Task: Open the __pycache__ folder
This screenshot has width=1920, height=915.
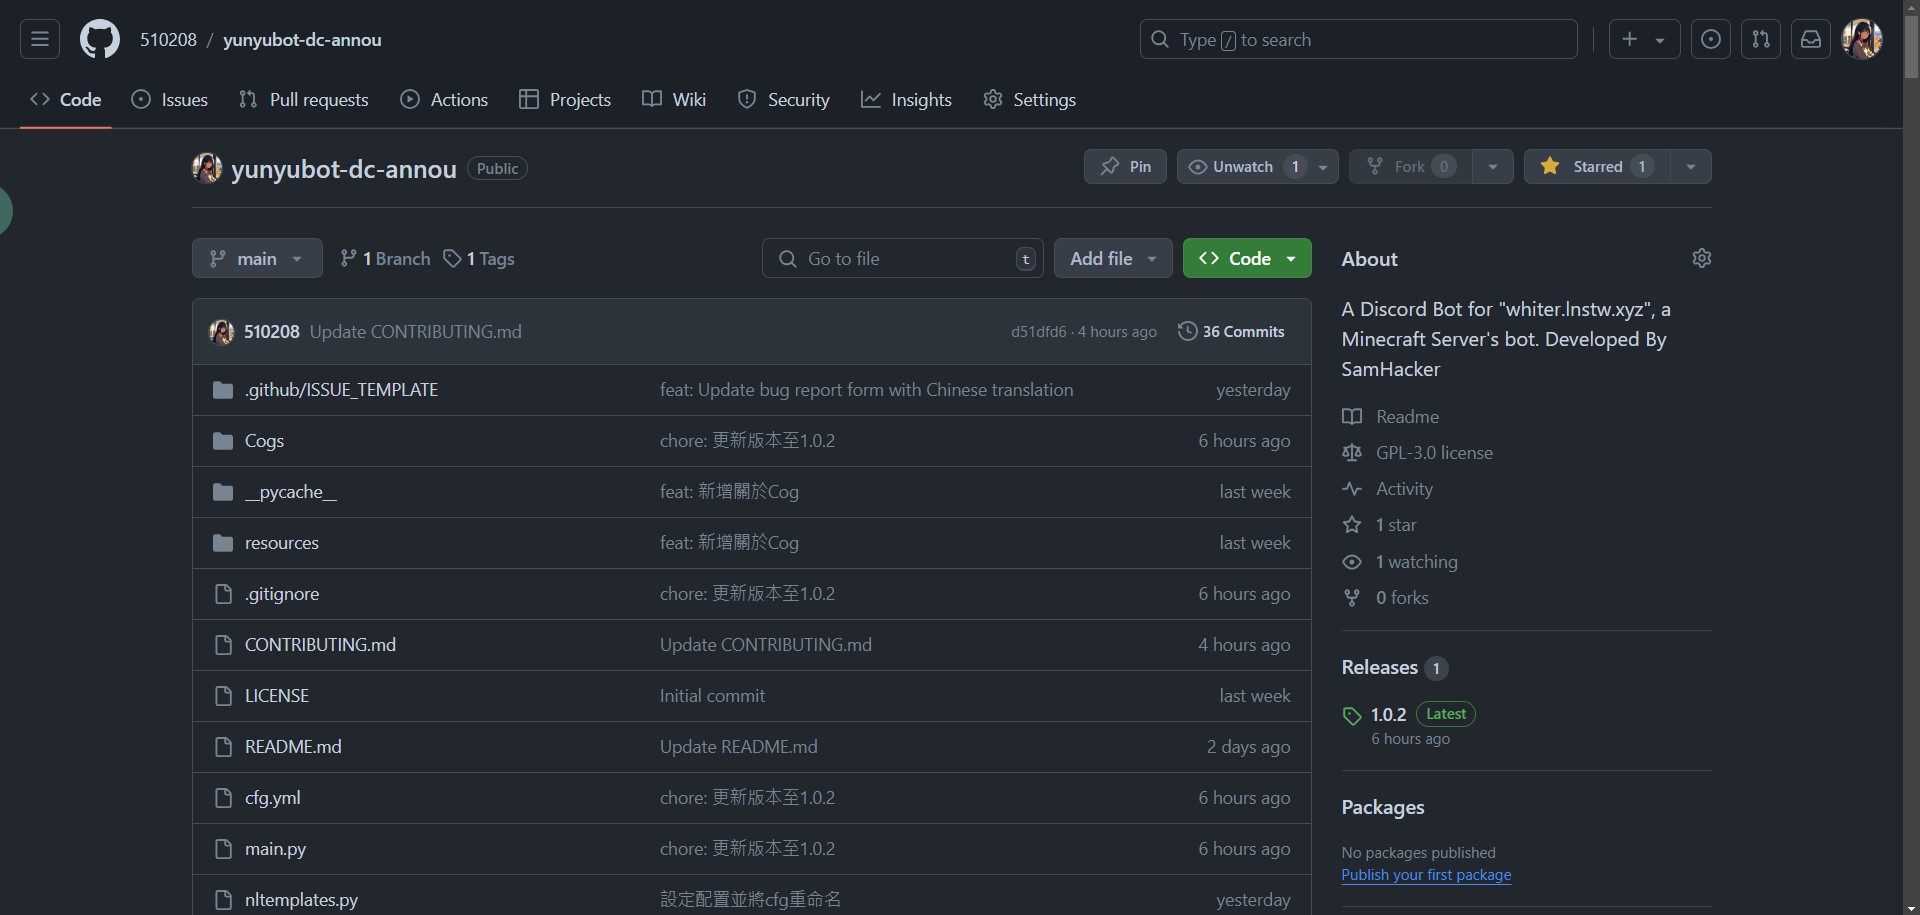Action: [x=291, y=492]
